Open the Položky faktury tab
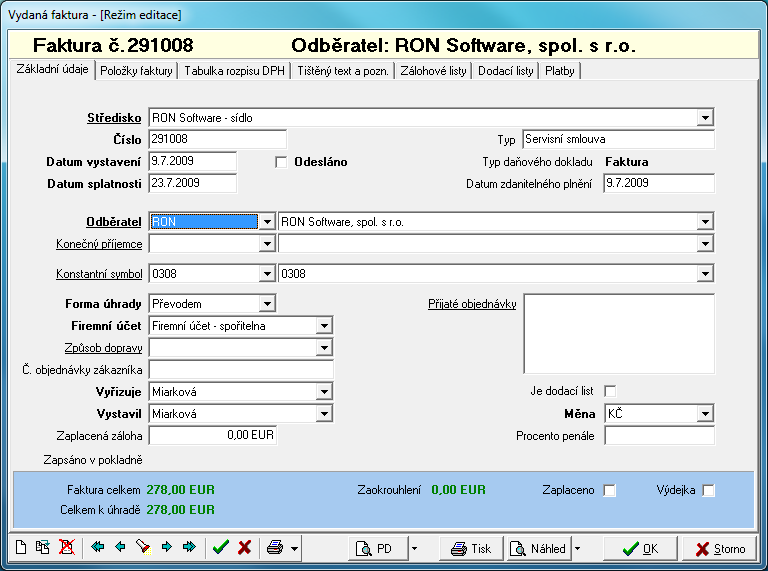Image resolution: width=768 pixels, height=571 pixels. tap(136, 71)
